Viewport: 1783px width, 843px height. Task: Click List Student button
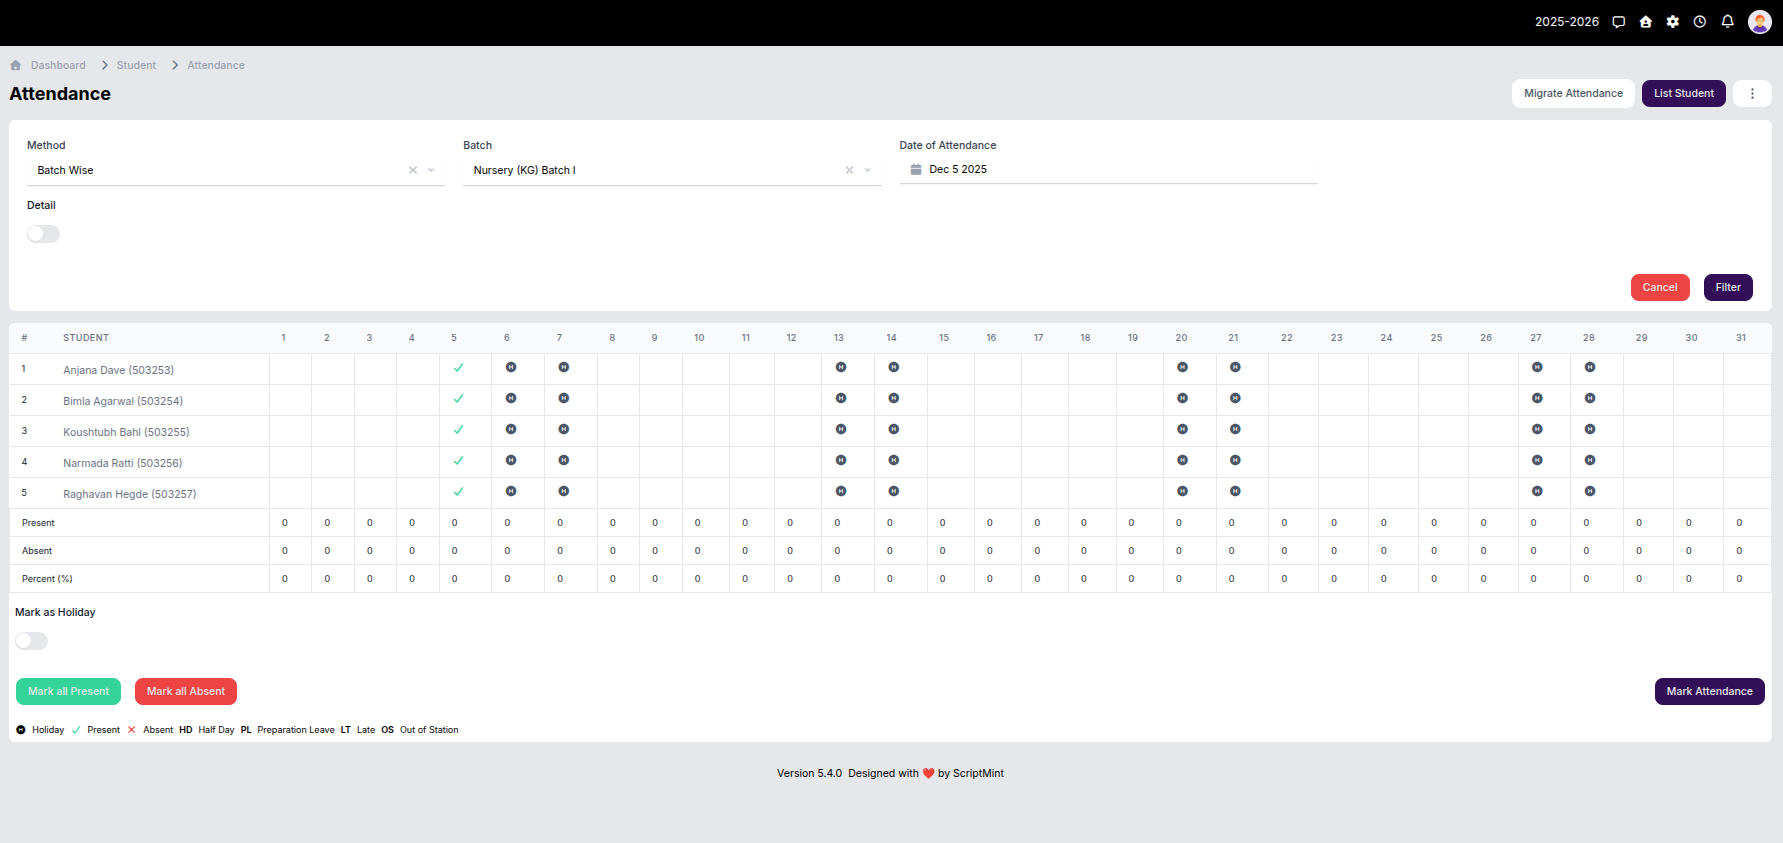point(1683,93)
